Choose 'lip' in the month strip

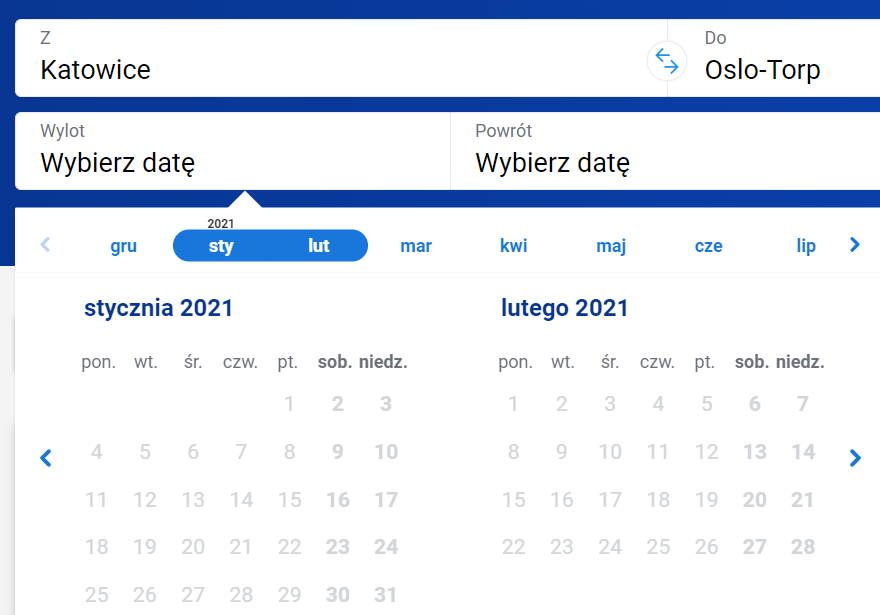point(806,246)
